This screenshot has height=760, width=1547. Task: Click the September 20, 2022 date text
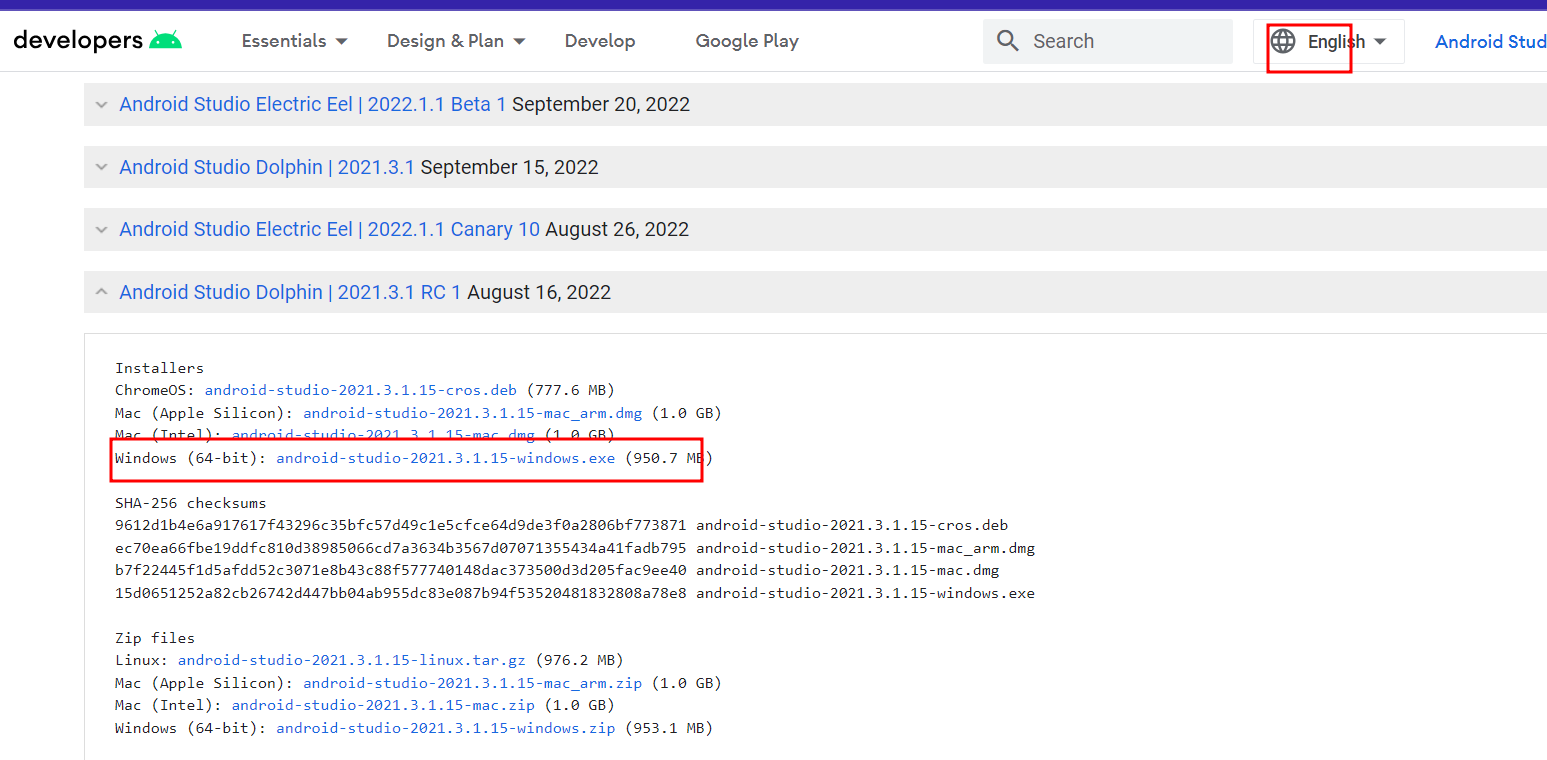point(601,104)
